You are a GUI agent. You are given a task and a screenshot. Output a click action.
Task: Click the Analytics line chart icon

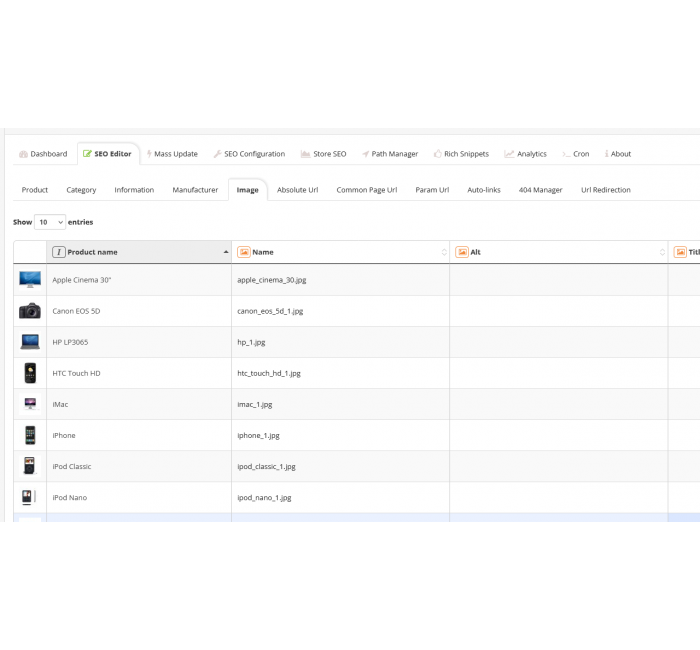point(509,154)
